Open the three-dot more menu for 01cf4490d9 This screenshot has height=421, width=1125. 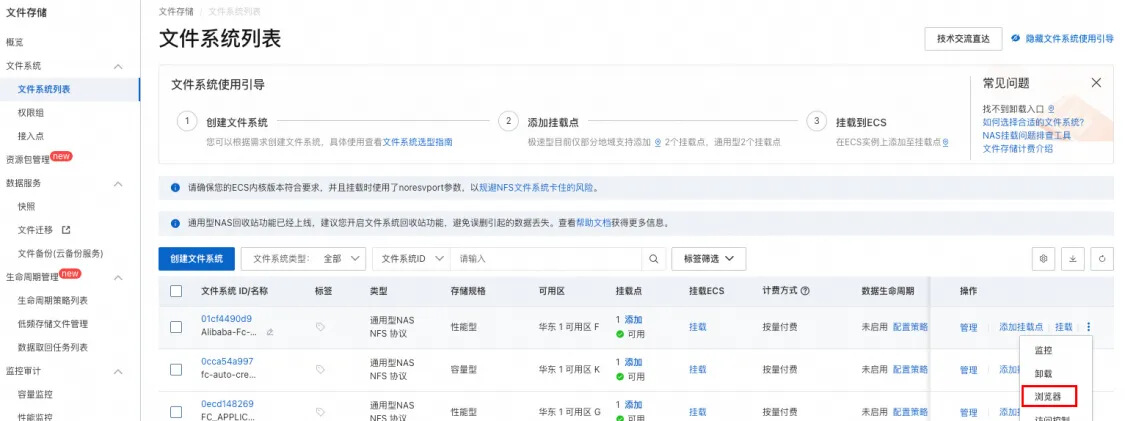point(1088,327)
